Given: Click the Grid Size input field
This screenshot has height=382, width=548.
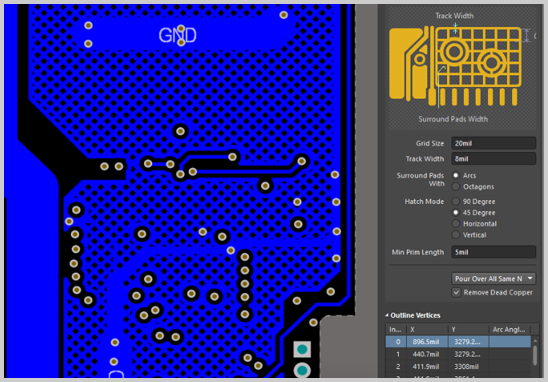Looking at the screenshot, I should pos(493,143).
